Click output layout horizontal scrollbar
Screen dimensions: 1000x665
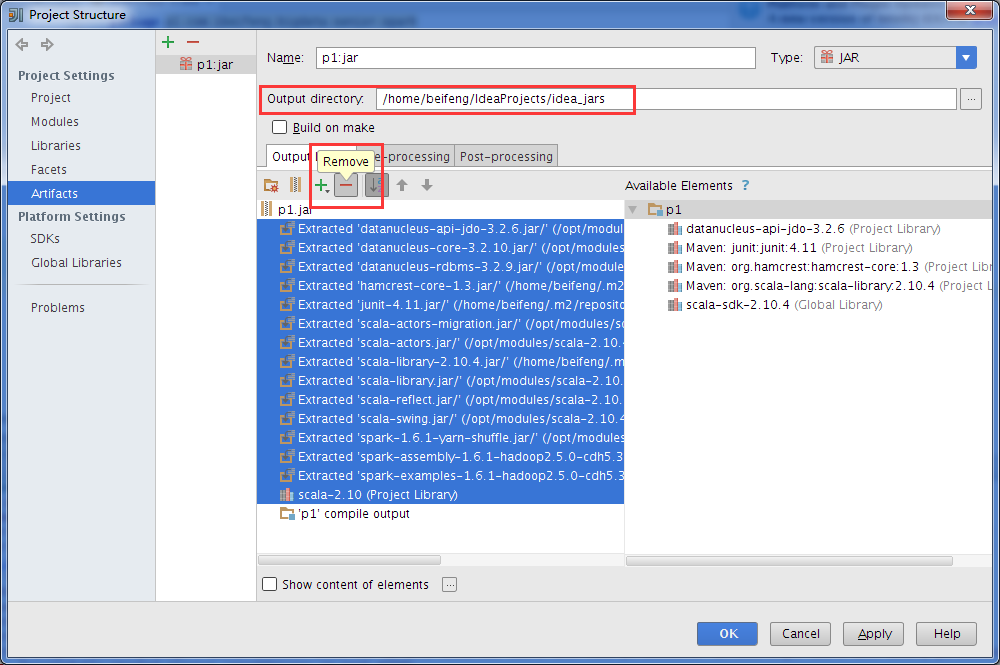[x=349, y=560]
